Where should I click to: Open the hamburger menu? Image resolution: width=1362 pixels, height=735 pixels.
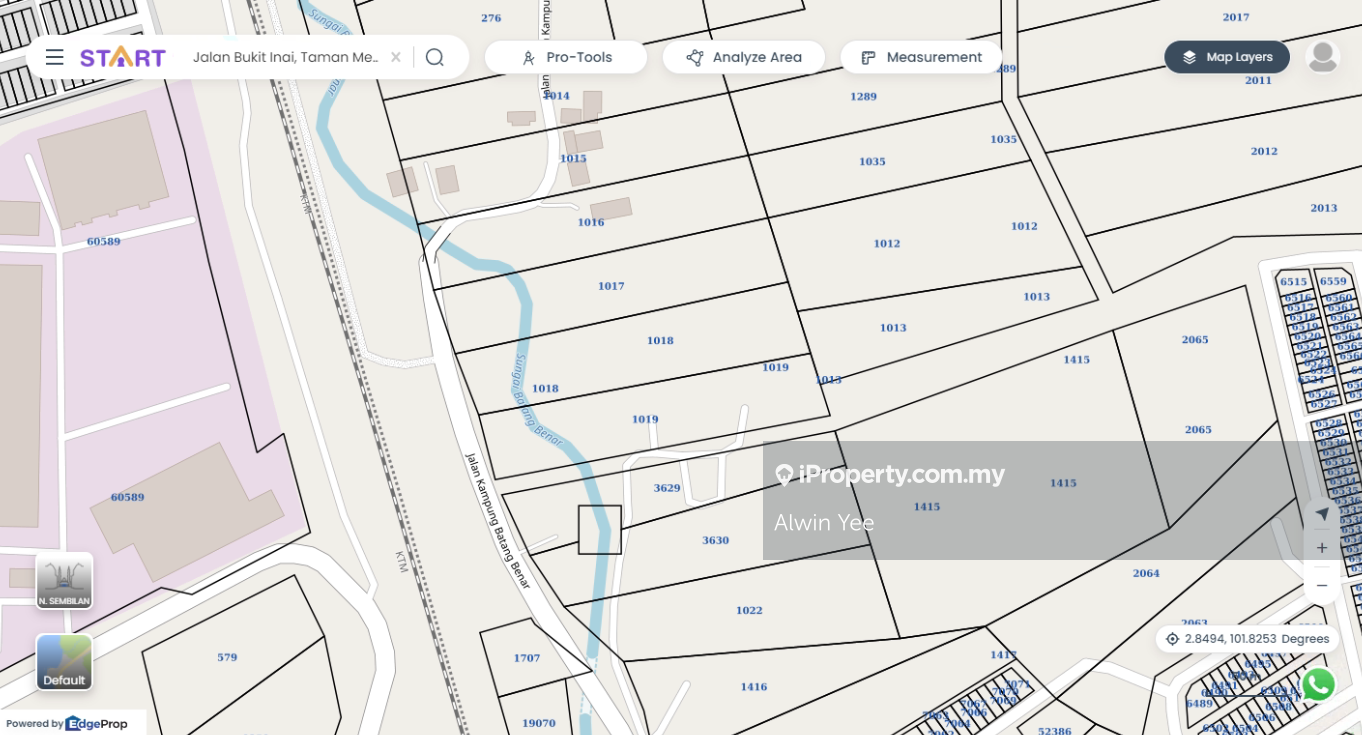55,57
